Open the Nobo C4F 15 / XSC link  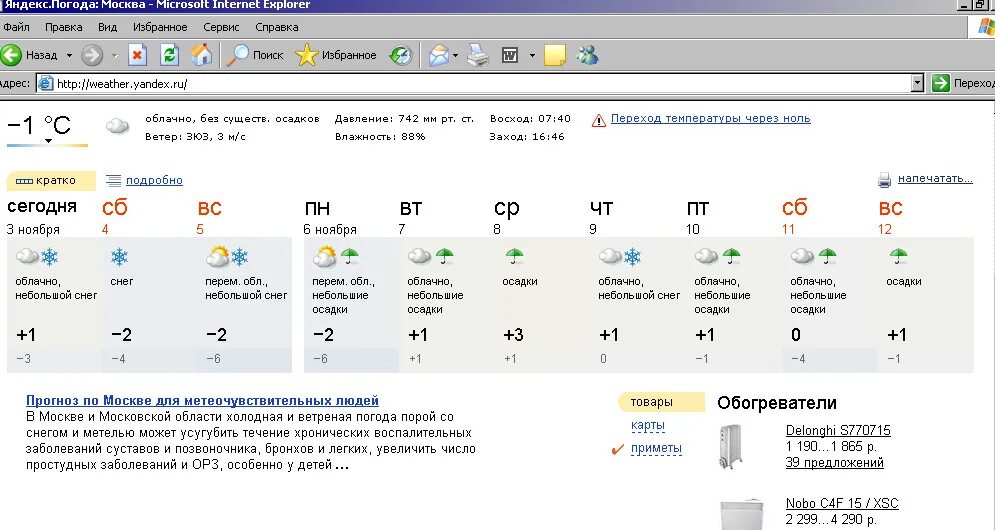[842, 503]
